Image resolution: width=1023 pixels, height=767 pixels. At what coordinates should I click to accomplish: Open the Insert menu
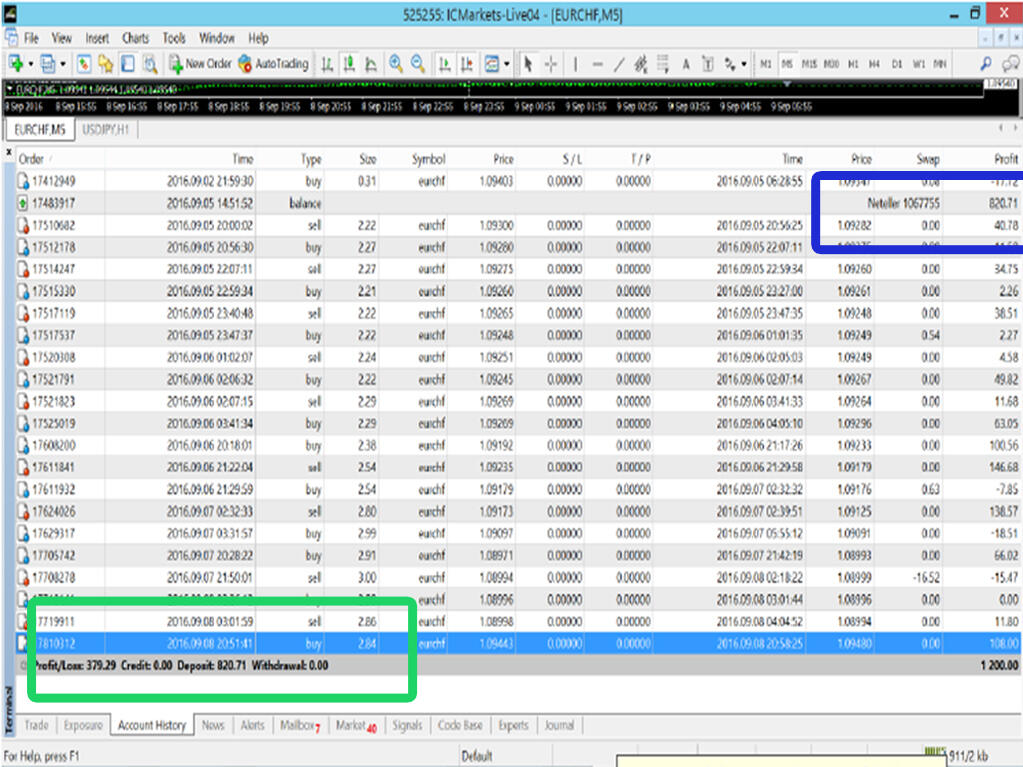(97, 38)
